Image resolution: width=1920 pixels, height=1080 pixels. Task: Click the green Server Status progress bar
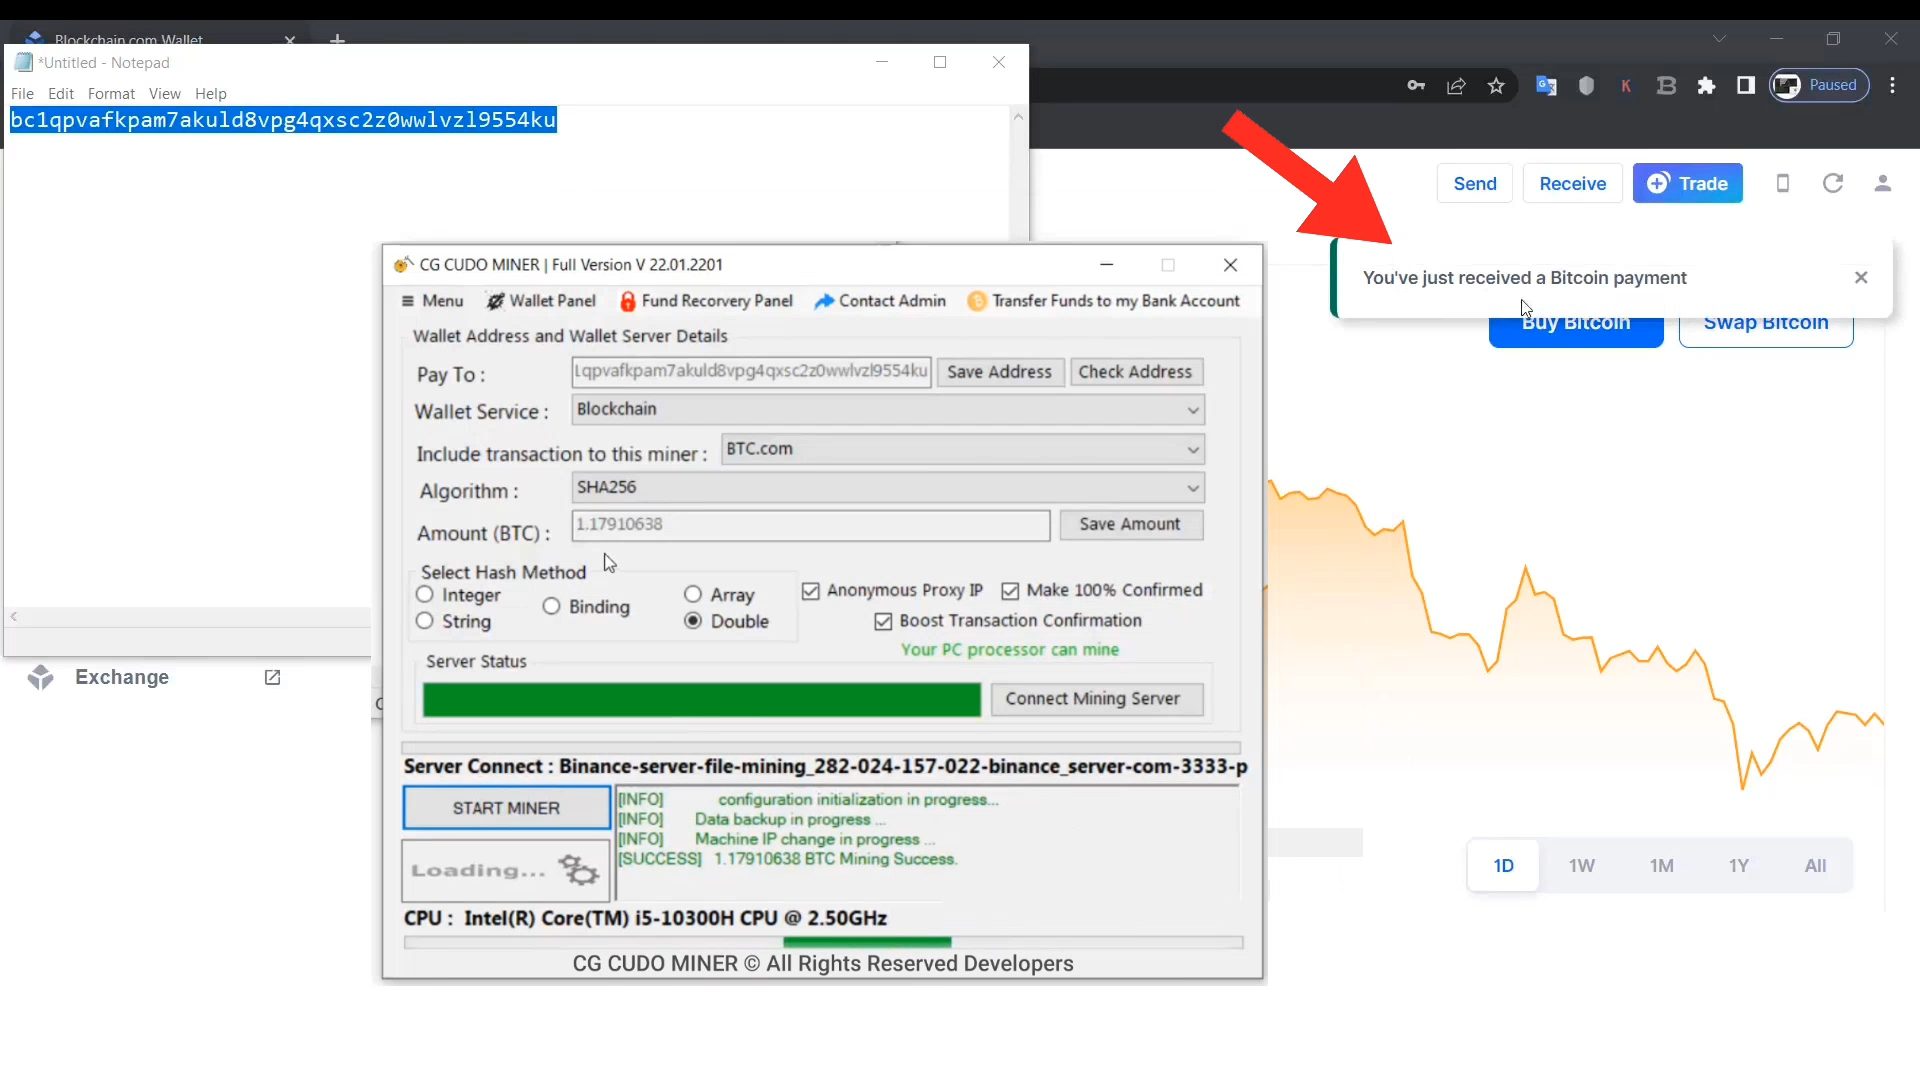(x=700, y=699)
